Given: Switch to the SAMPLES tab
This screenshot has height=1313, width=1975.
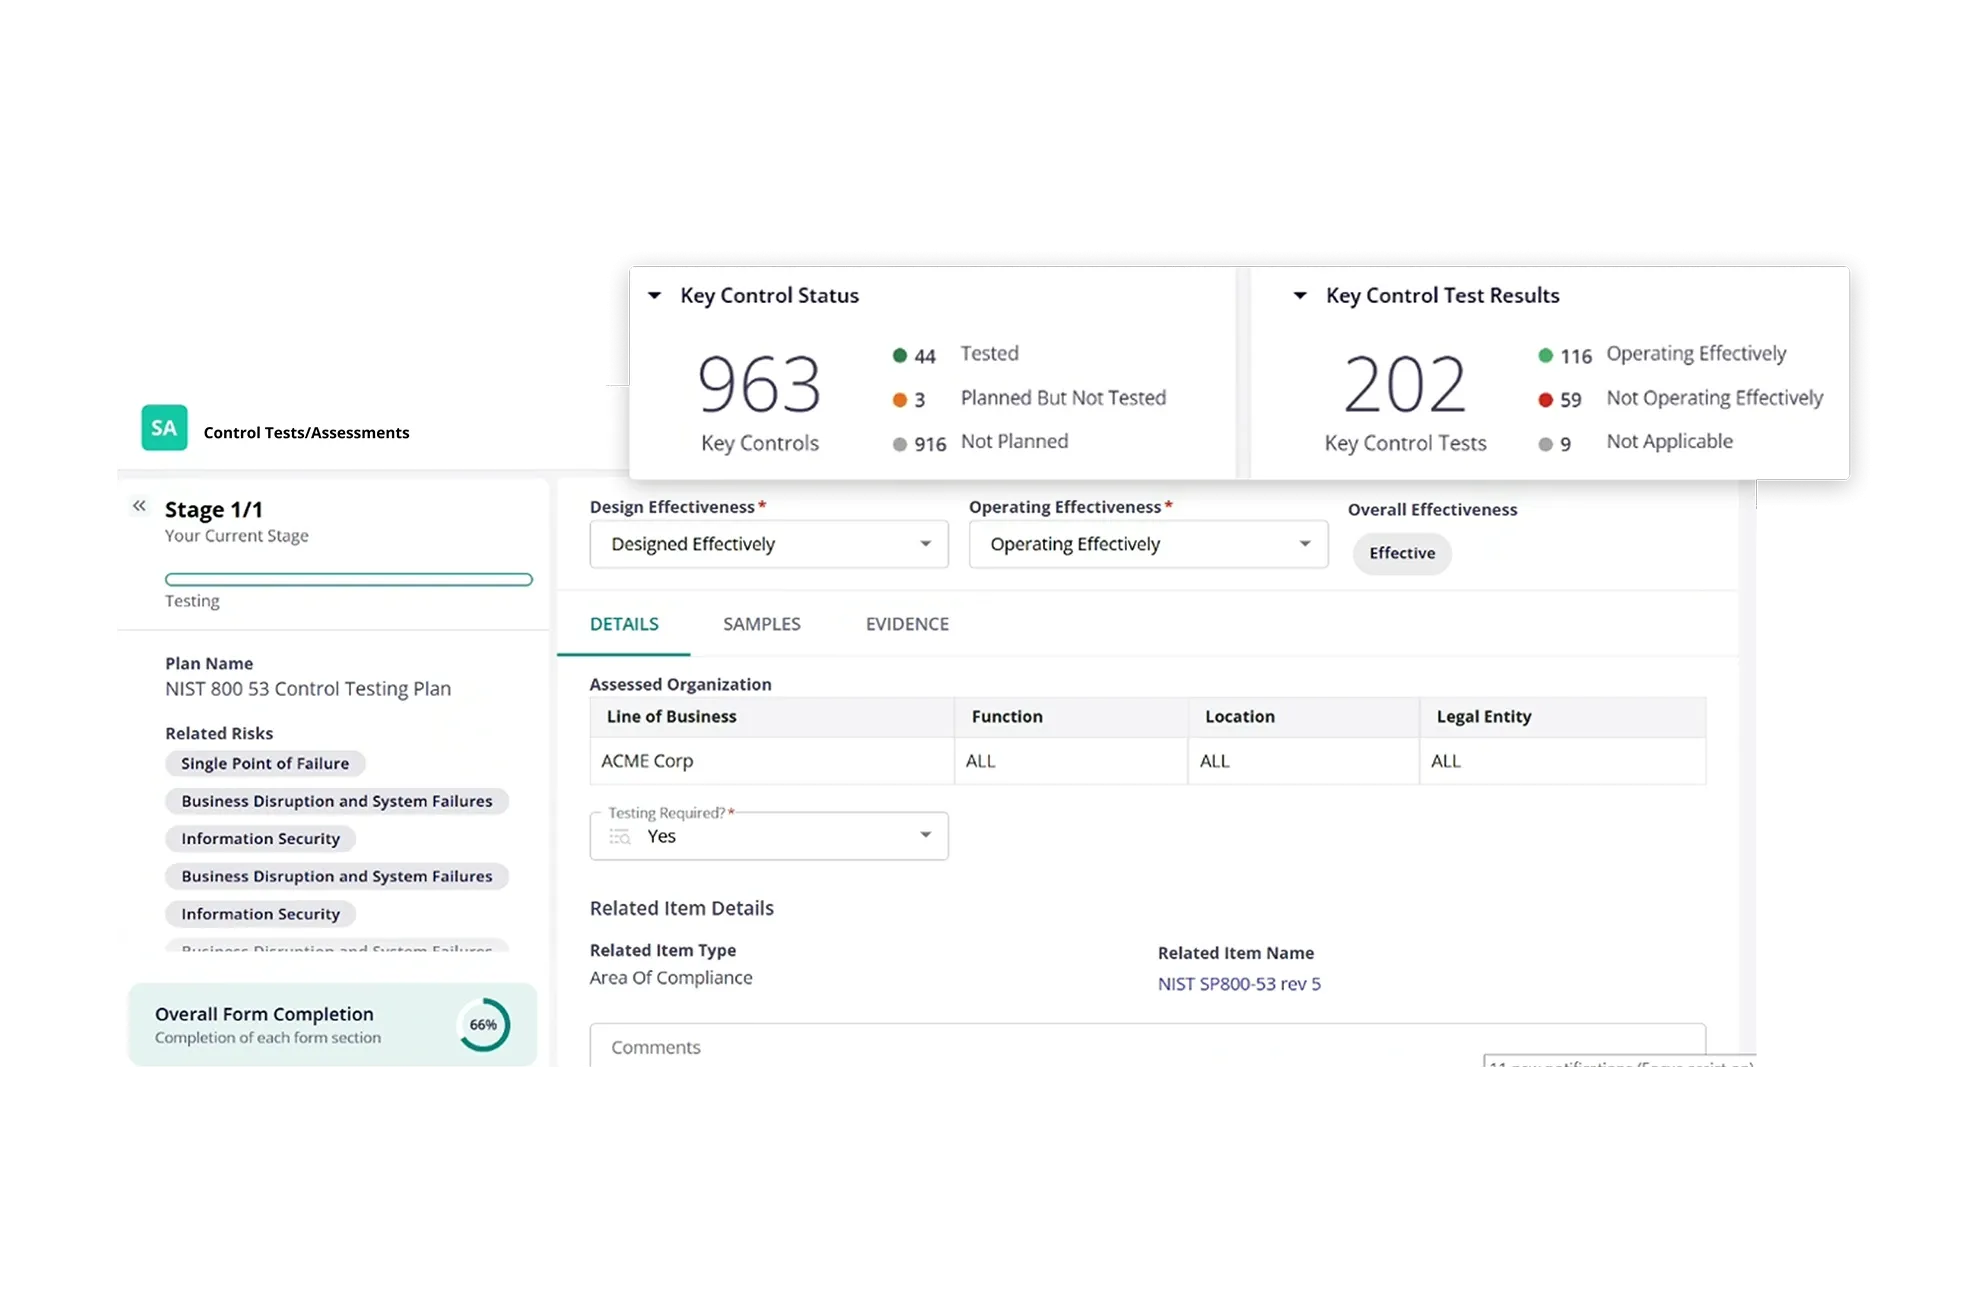Looking at the screenshot, I should (x=761, y=624).
